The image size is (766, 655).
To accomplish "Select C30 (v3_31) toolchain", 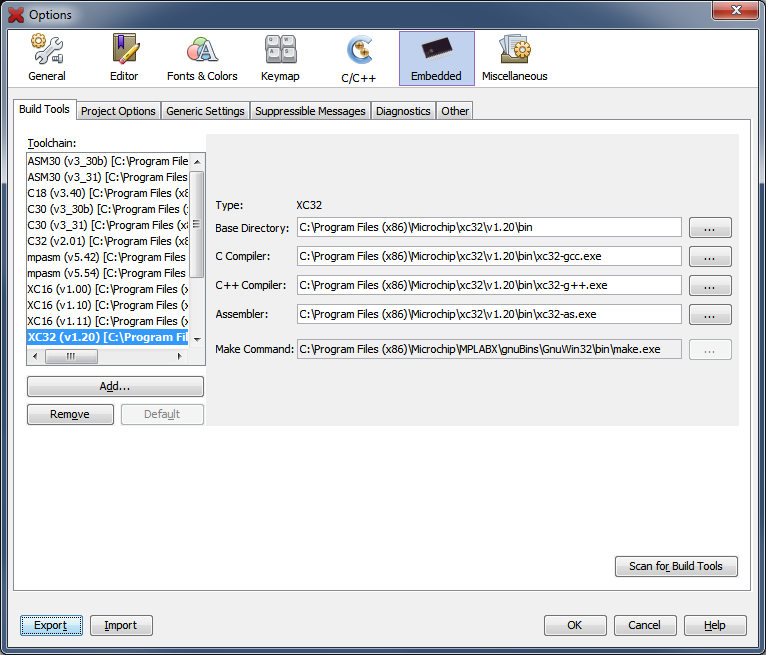I will 108,225.
